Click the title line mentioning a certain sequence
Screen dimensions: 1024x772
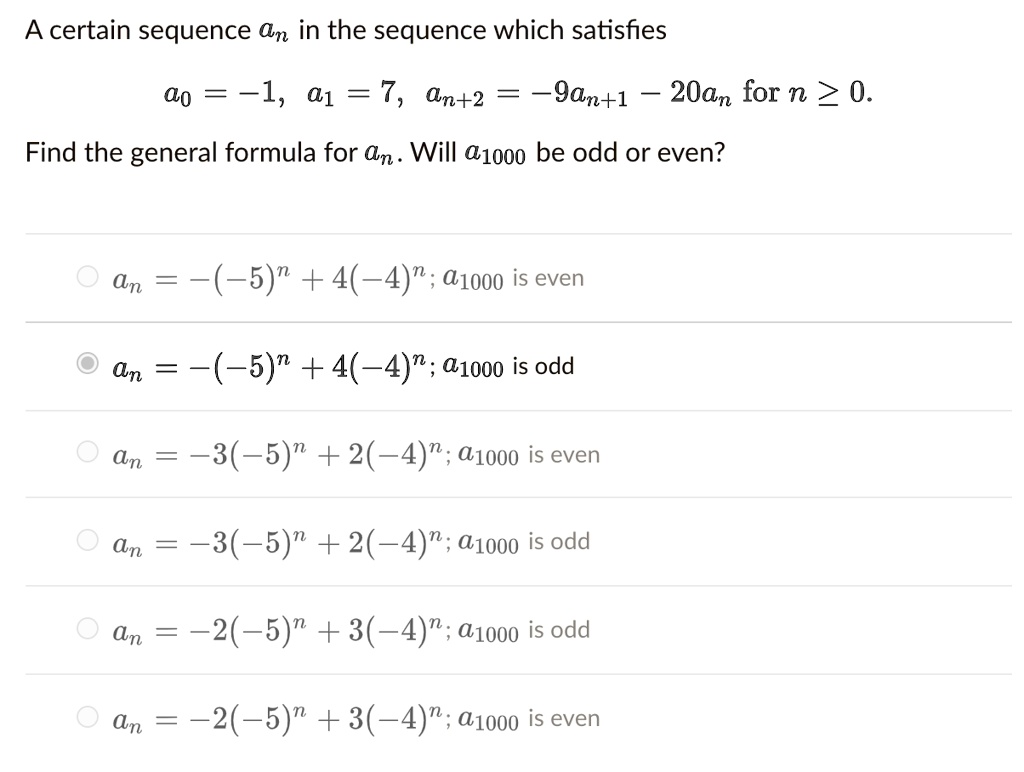345,28
